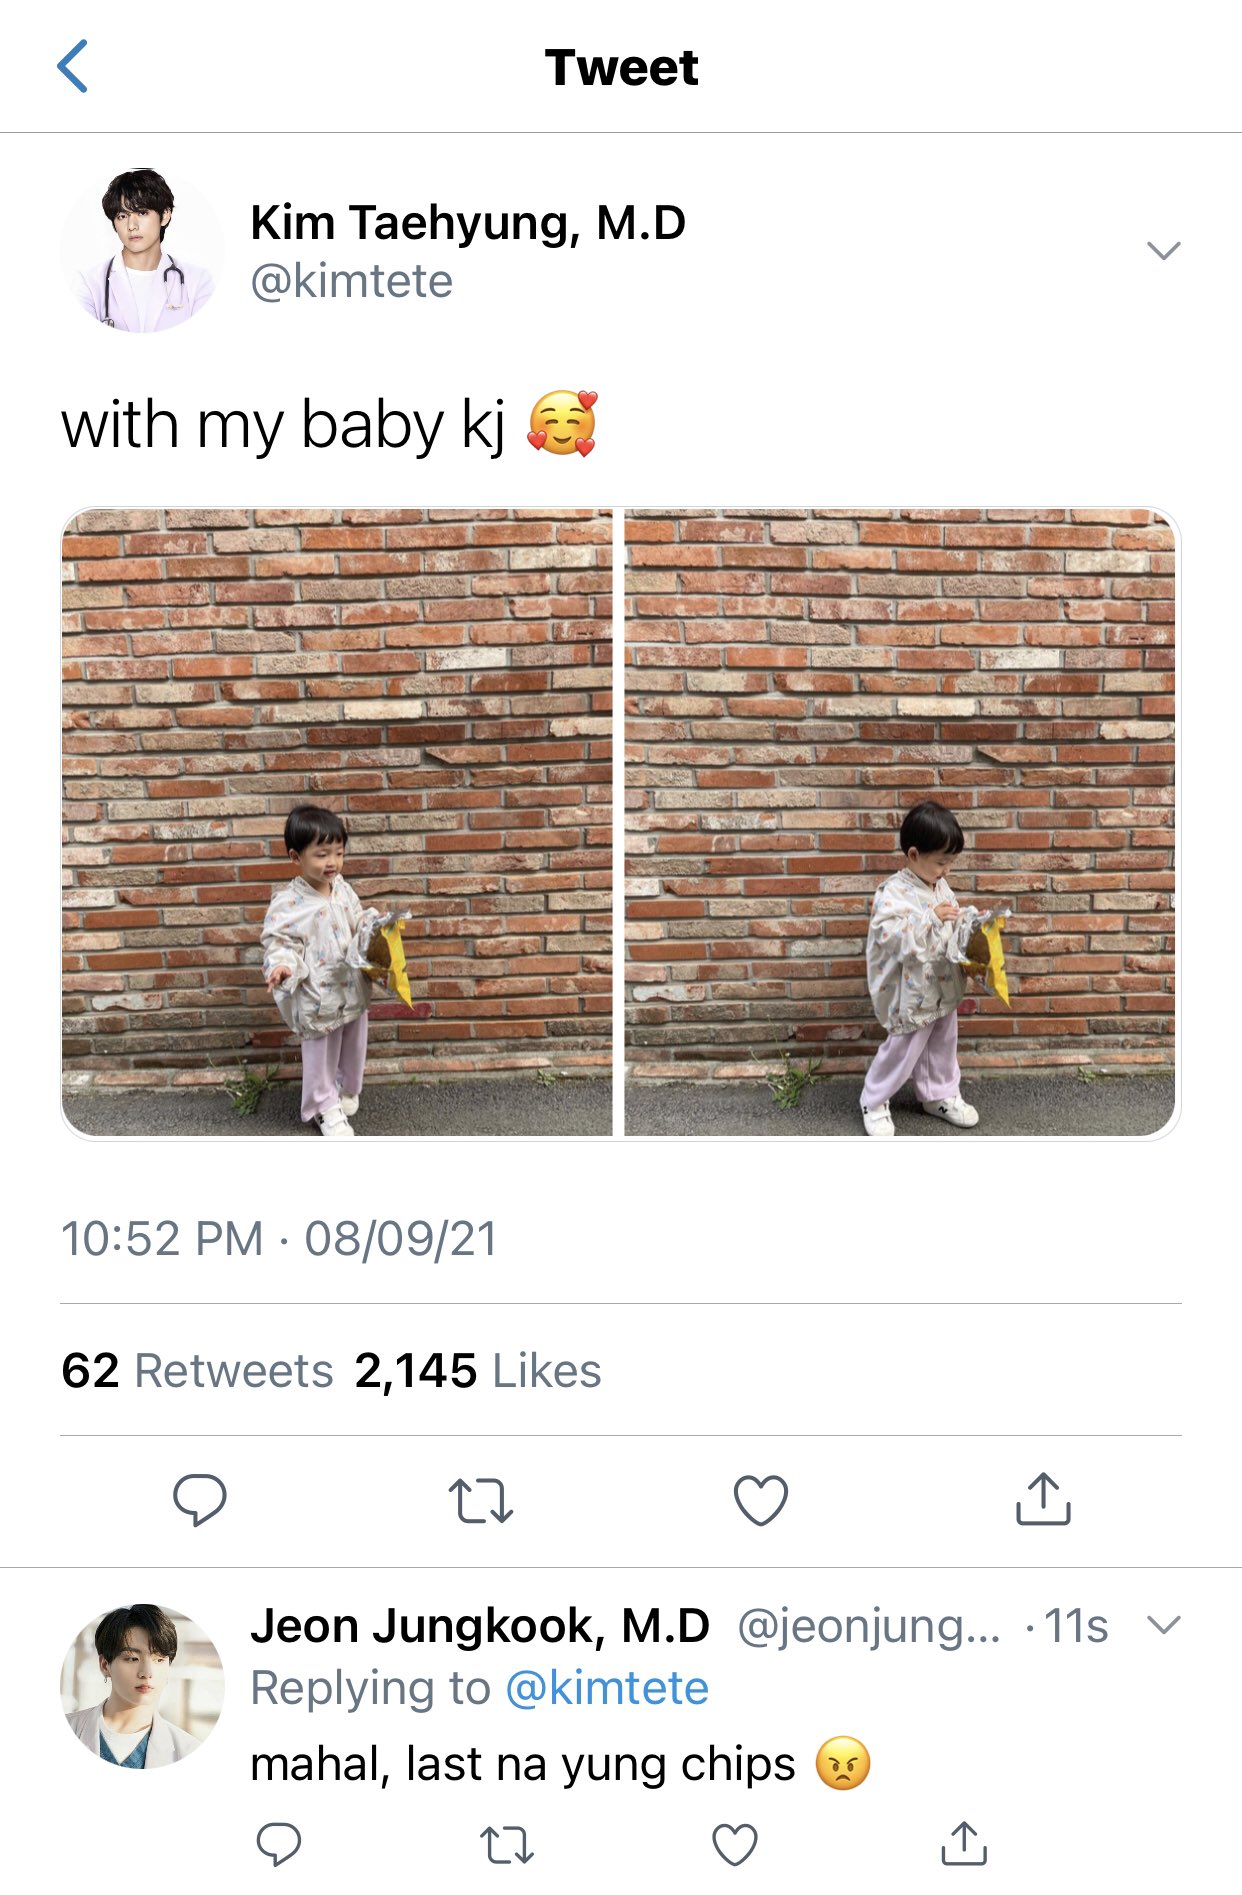
Task: Share the main tweet
Action: pyautogui.click(x=1043, y=1498)
